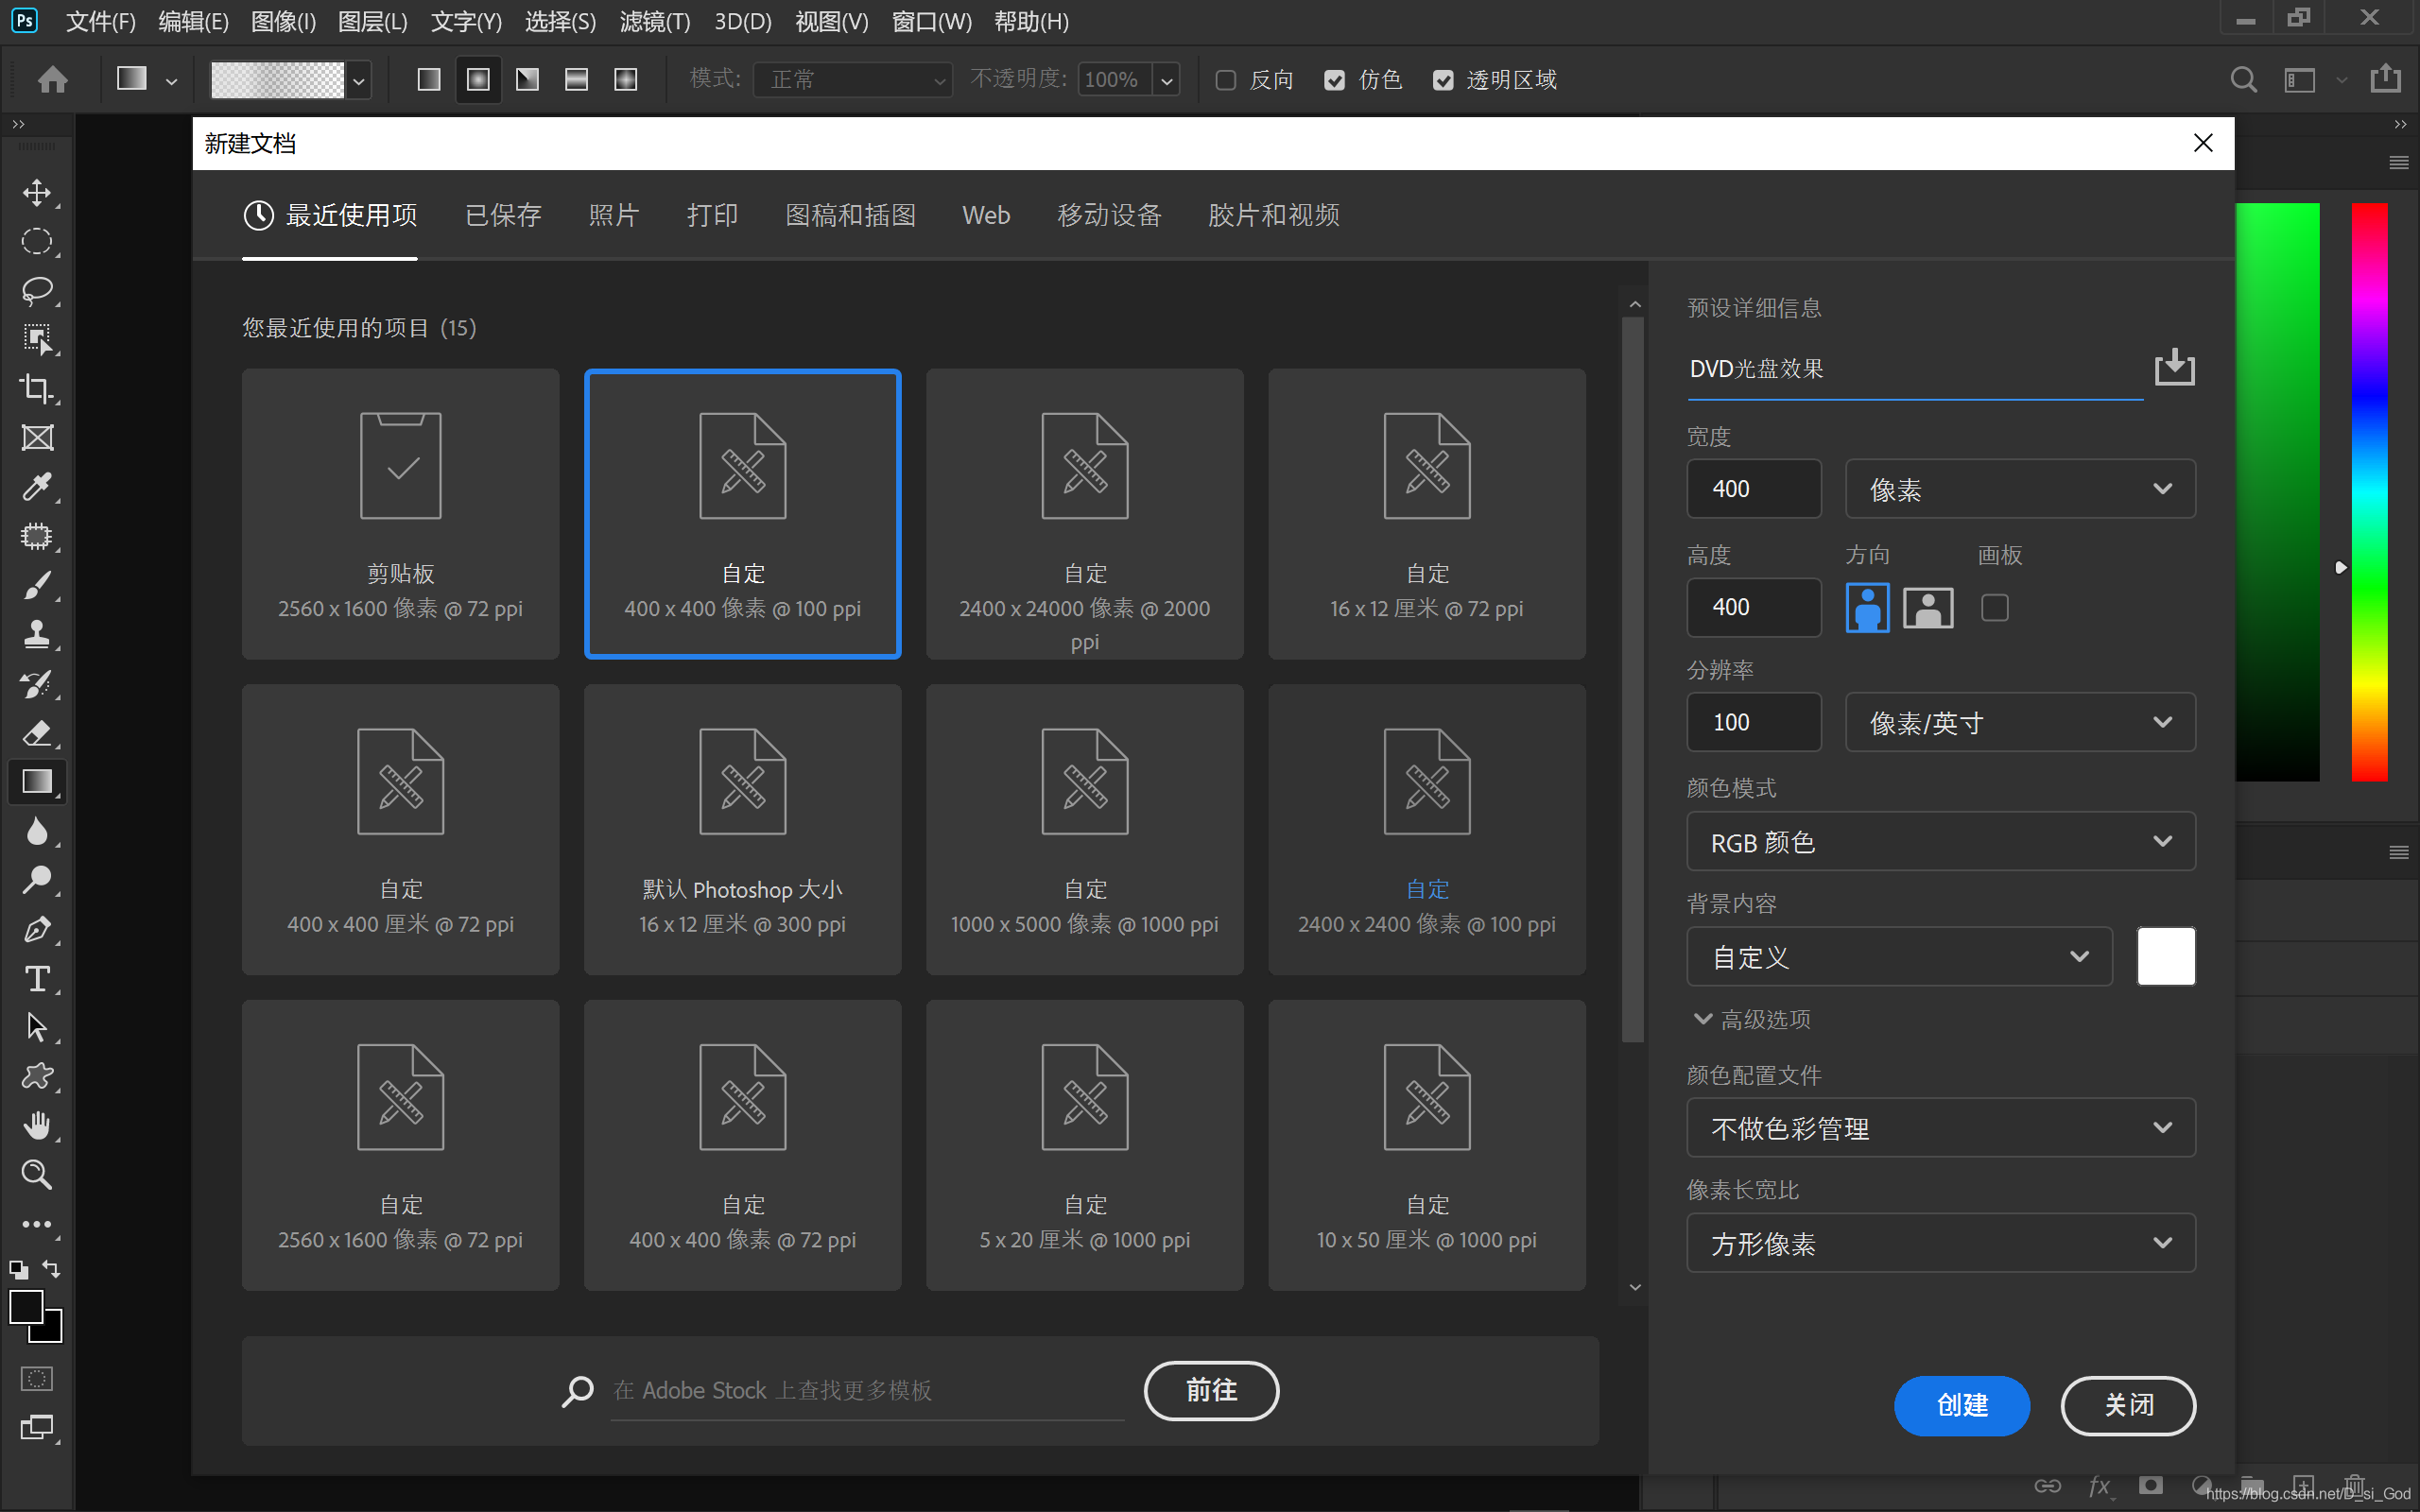Viewport: 2420px width, 1512px height.
Task: Open the RGB 颜色 color mode dropdown
Action: point(1941,842)
